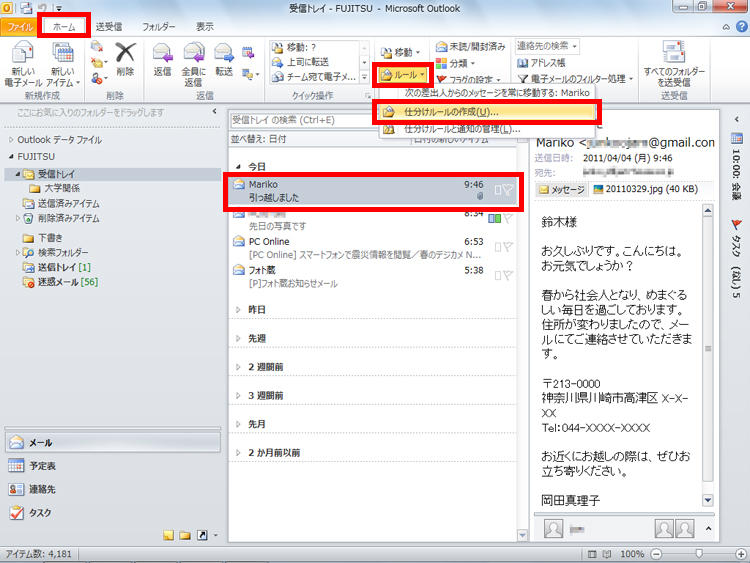This screenshot has height=563, width=750.
Task: Toggle flag on the Mariko message
Action: (508, 190)
